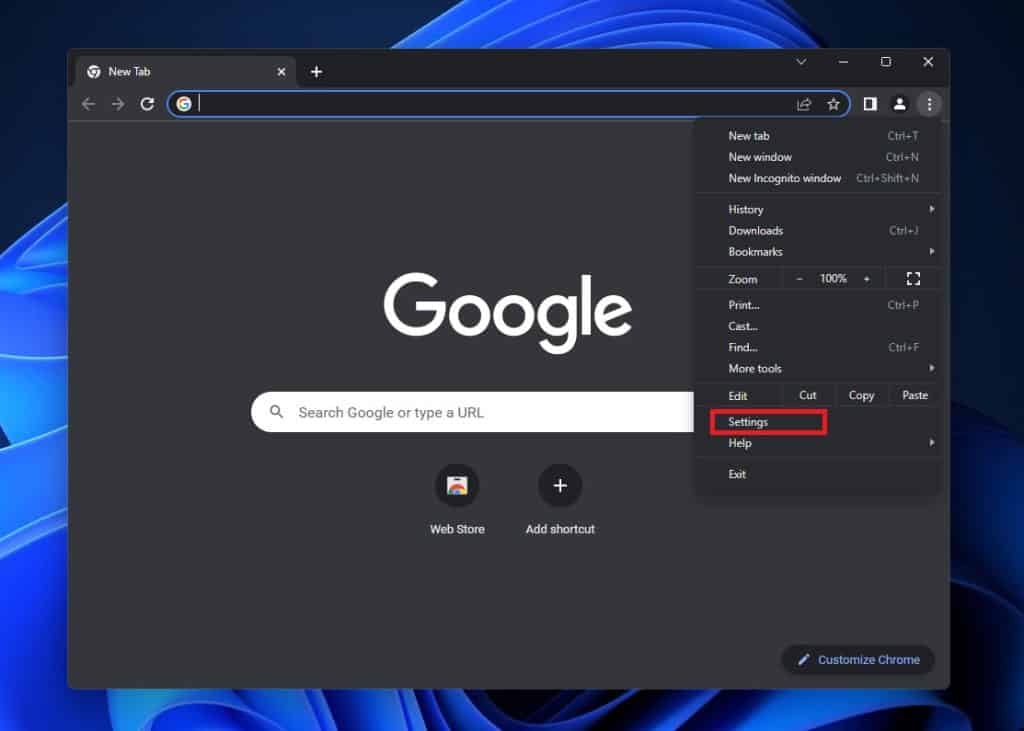Click the share page icon

point(804,104)
